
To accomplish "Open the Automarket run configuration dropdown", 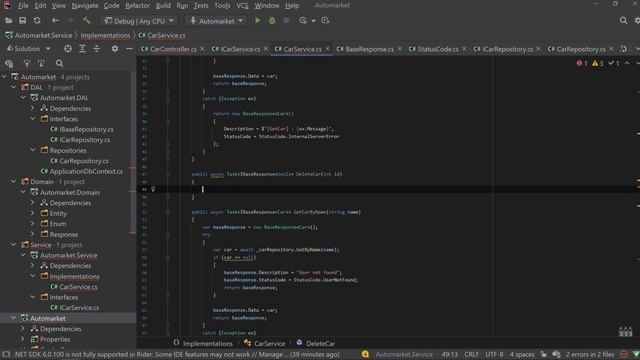I will point(216,21).
